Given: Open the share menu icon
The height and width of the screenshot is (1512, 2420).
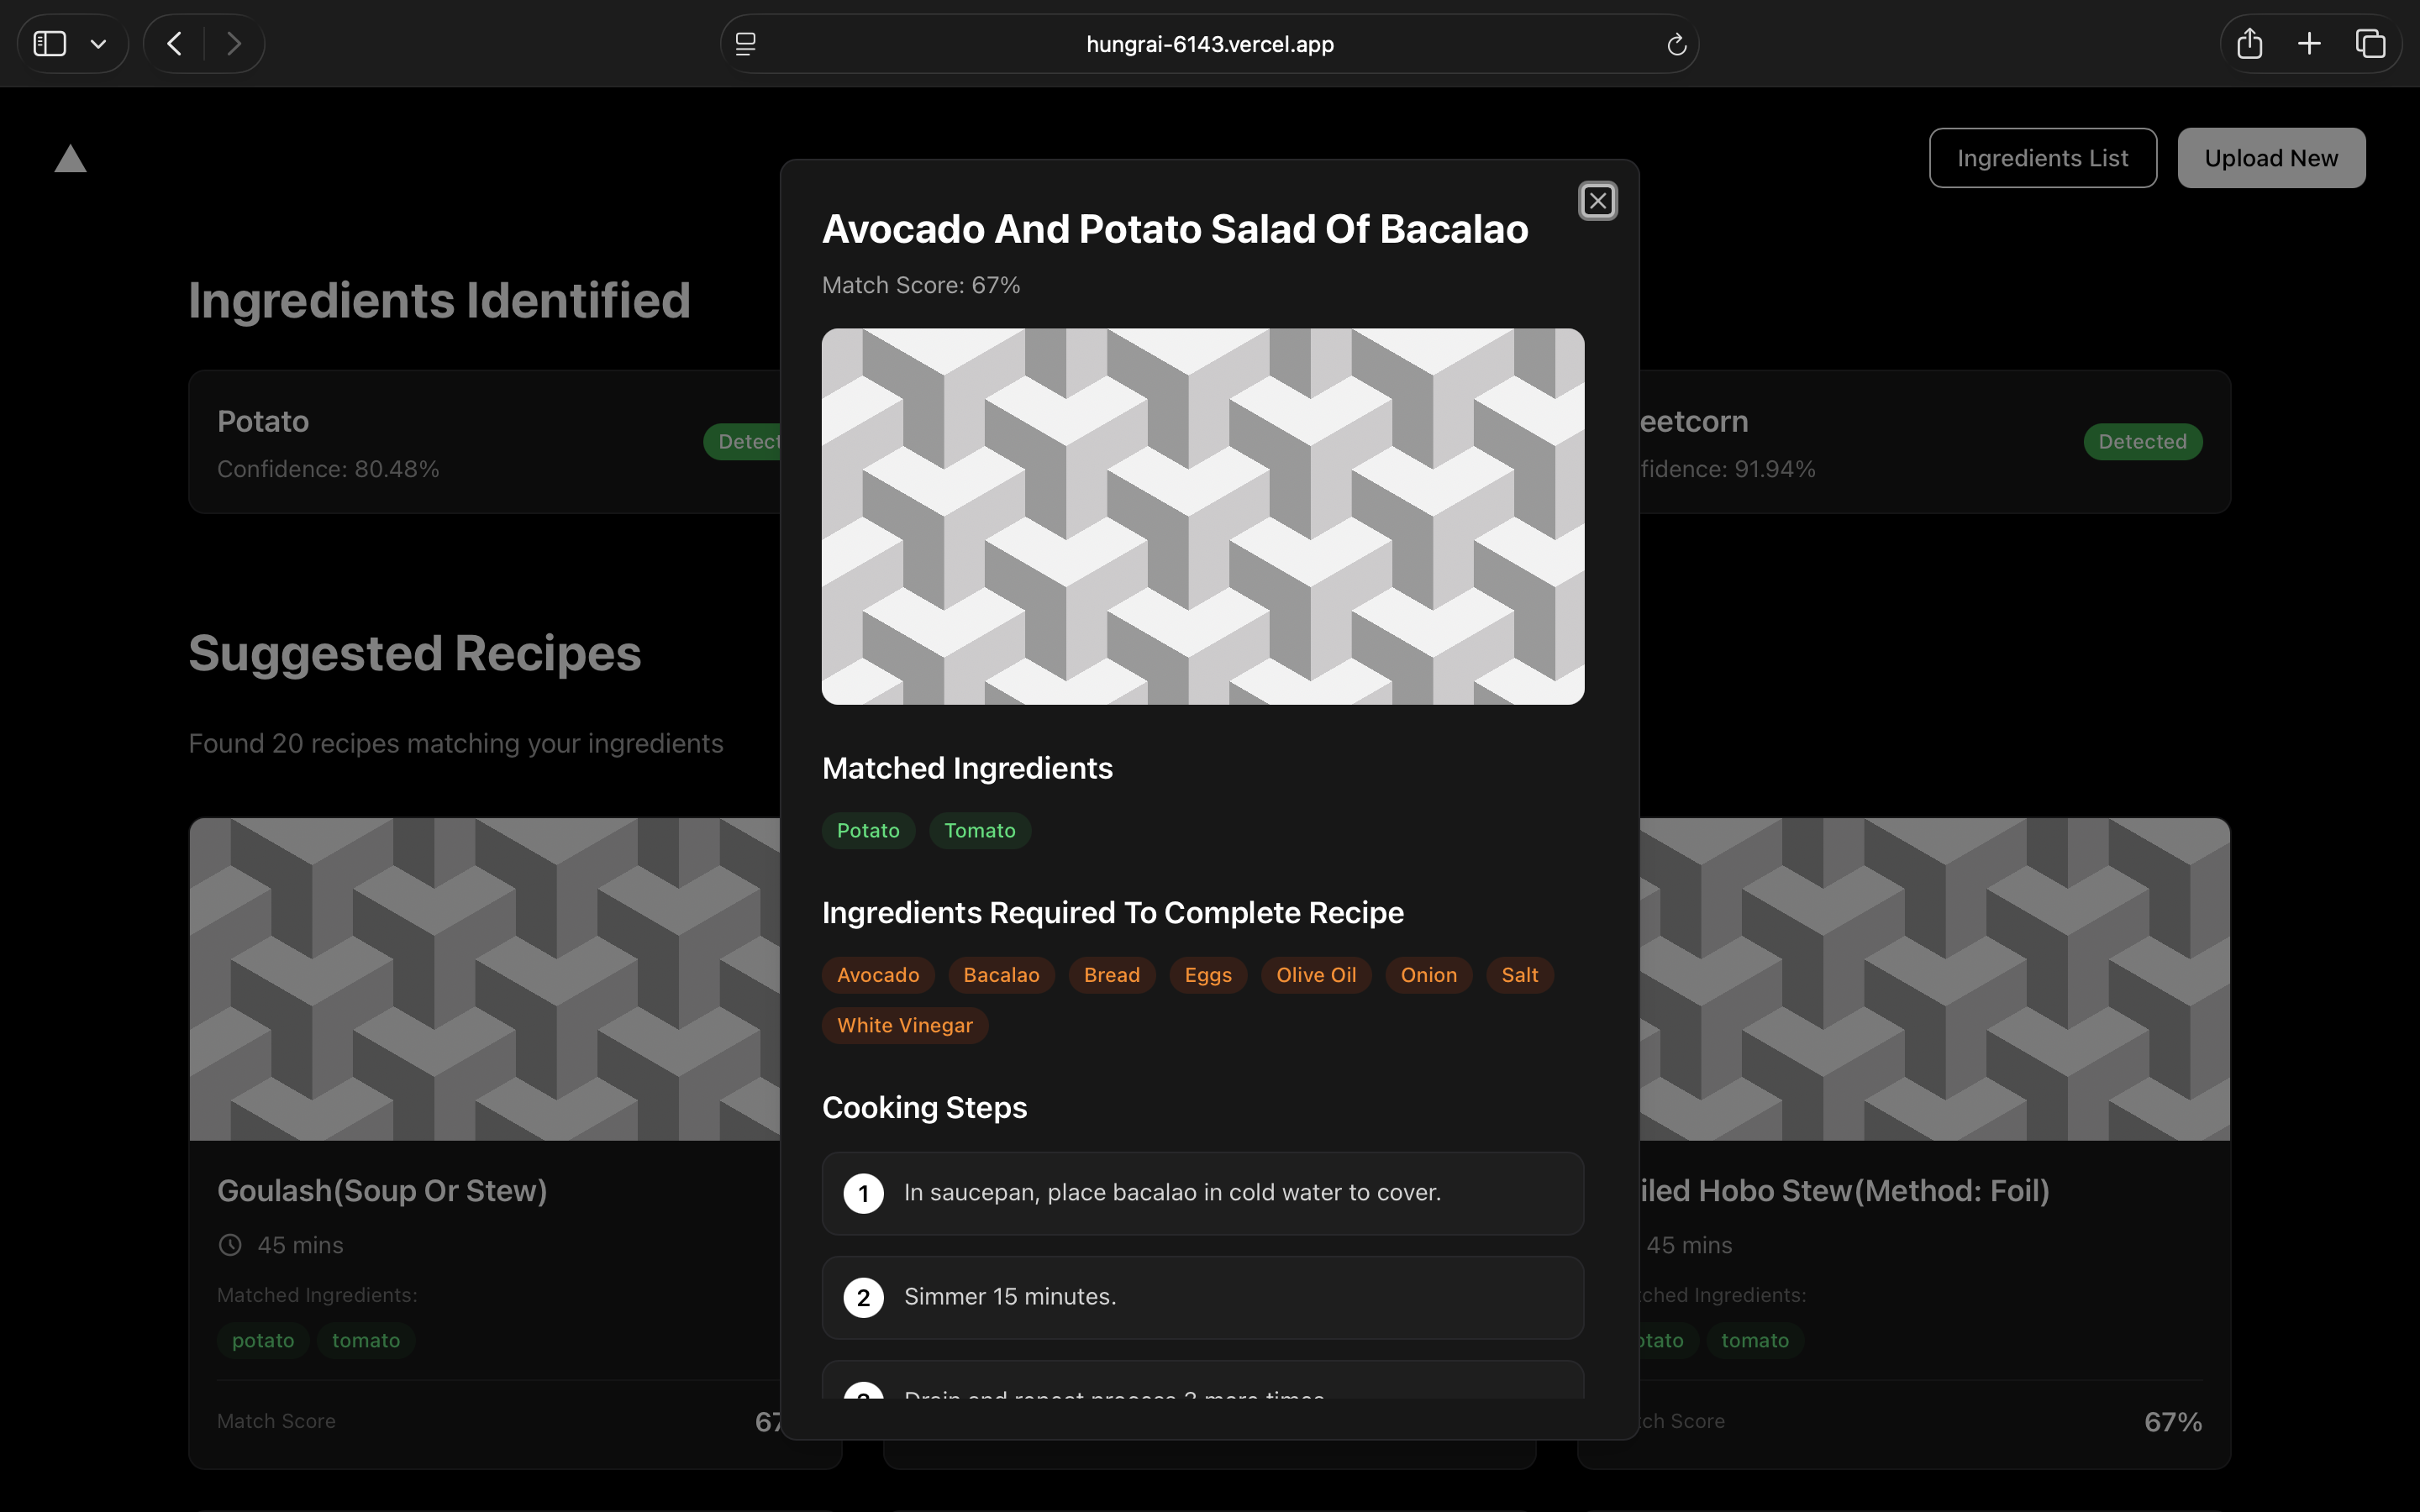Looking at the screenshot, I should [x=2249, y=44].
